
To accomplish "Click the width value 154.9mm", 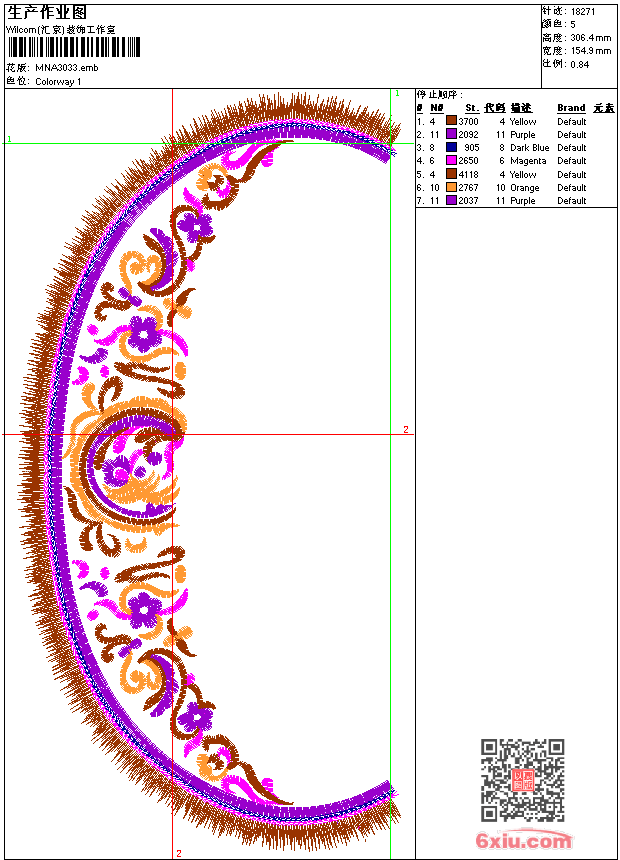I will coord(590,51).
